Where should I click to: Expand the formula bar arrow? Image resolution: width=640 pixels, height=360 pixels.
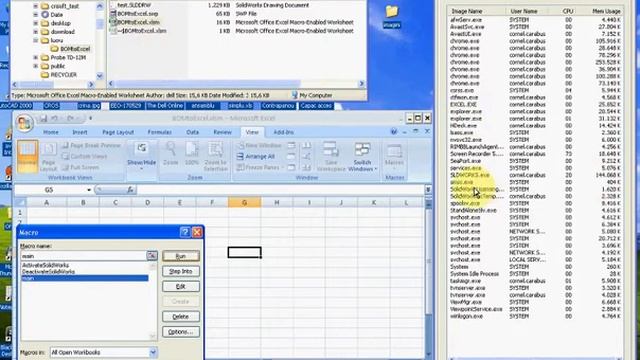click(428, 189)
